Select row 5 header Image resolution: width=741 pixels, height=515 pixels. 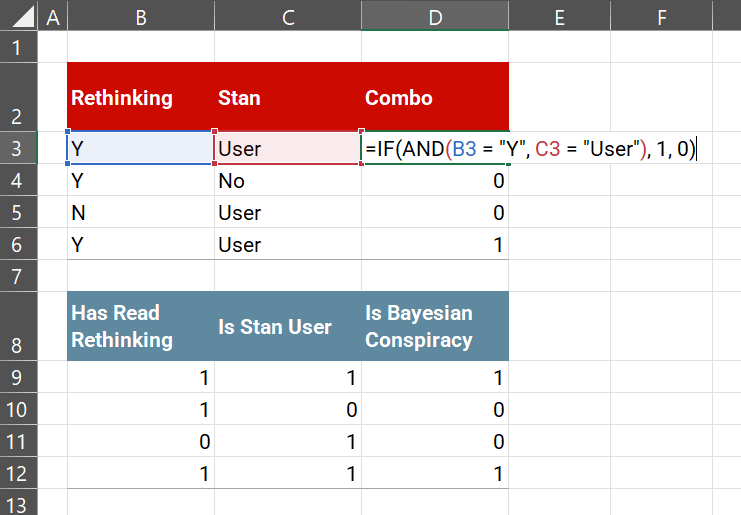(18, 212)
